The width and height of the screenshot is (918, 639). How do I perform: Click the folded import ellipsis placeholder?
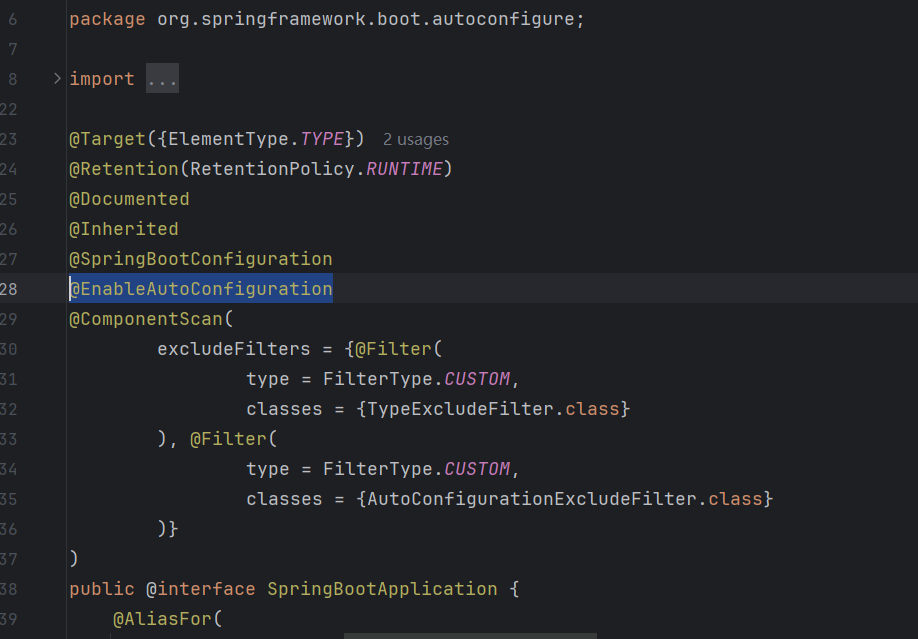click(162, 79)
